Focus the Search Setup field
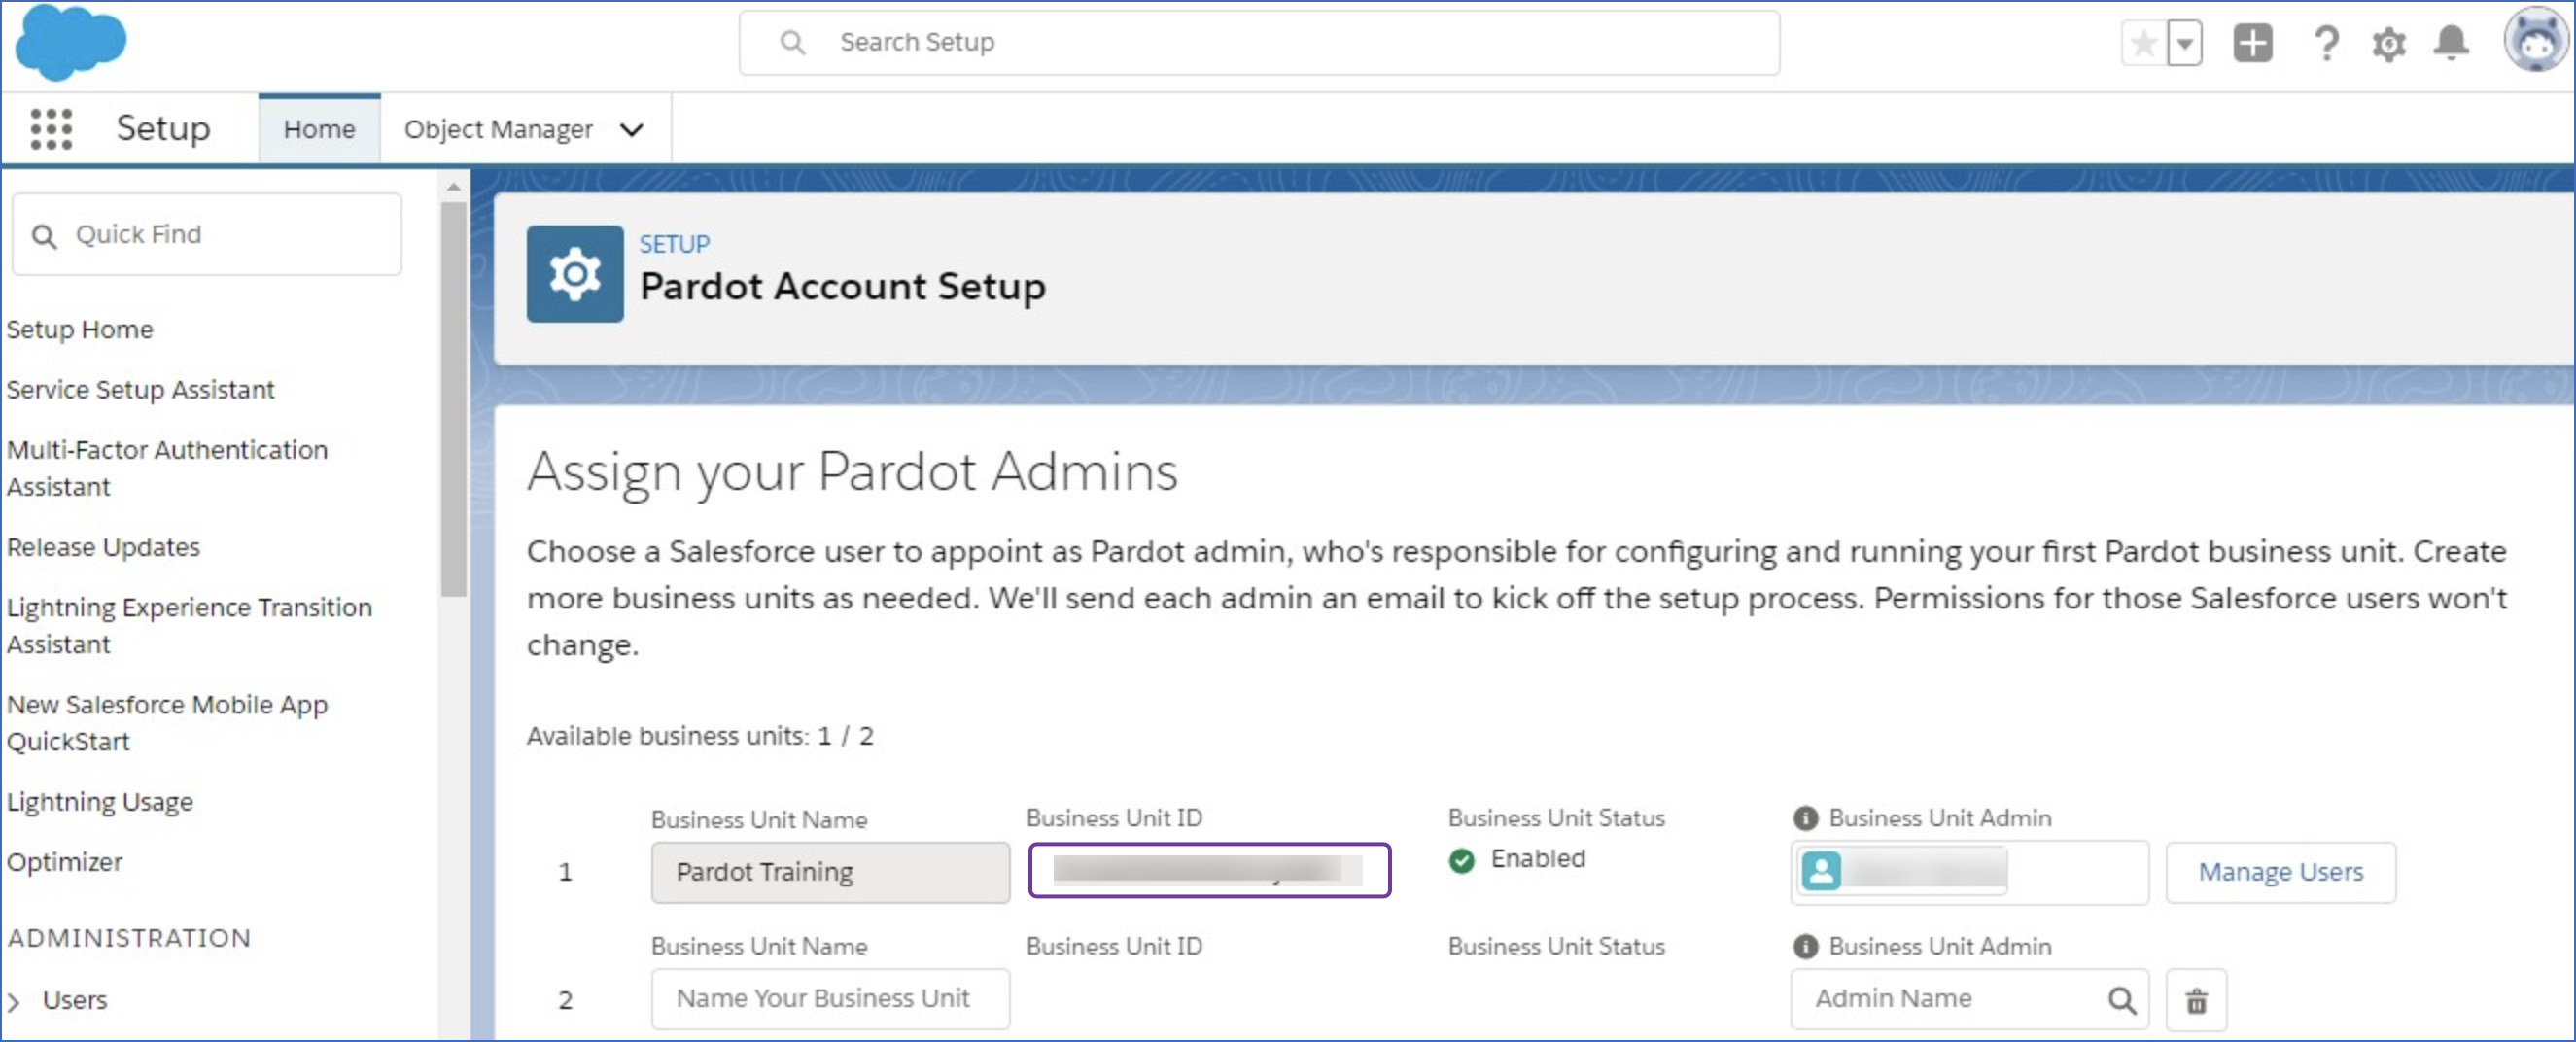 (1259, 42)
